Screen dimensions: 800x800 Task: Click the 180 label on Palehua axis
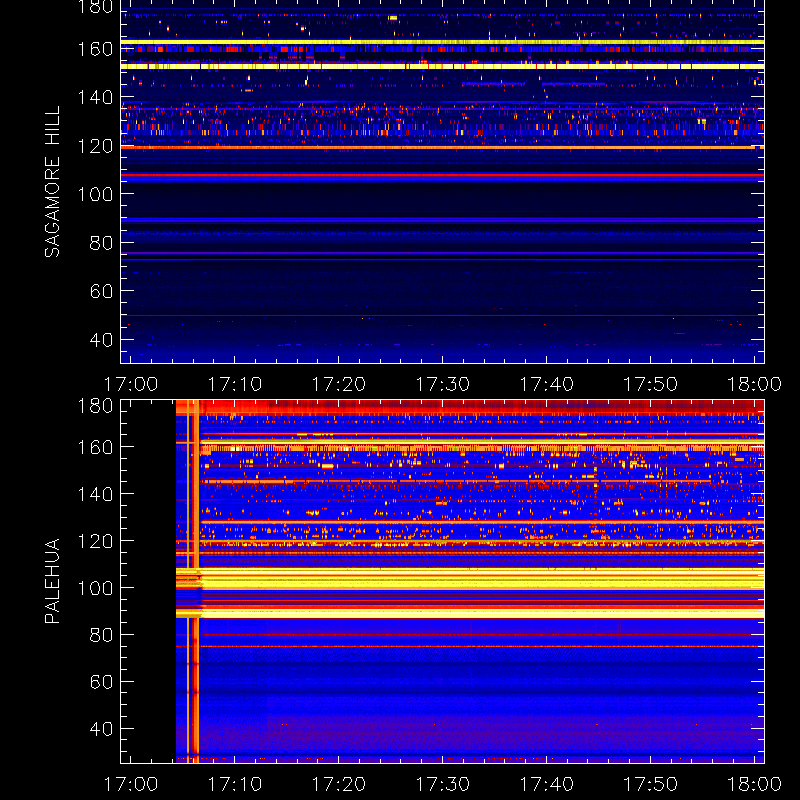point(95,406)
